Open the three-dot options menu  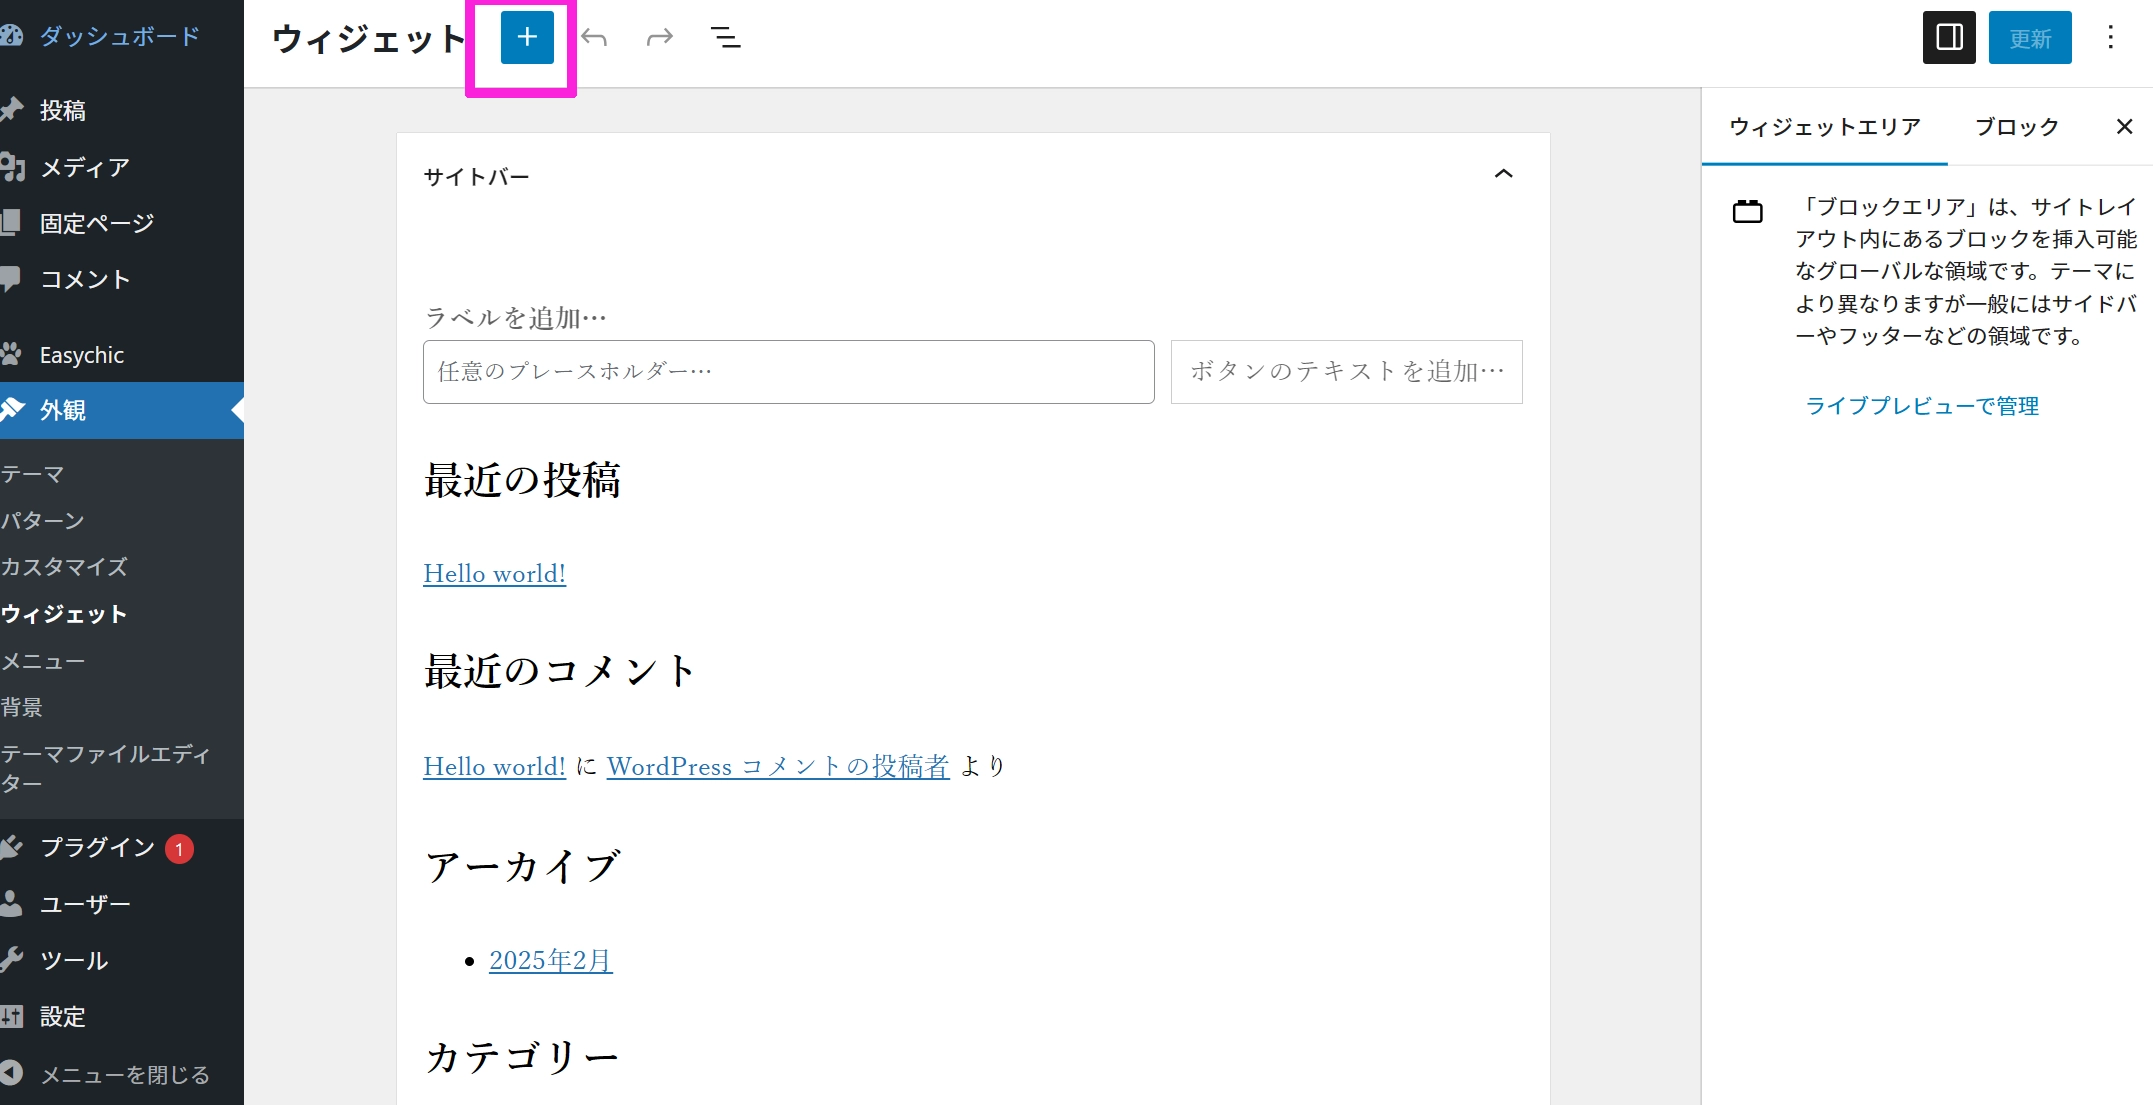pyautogui.click(x=2110, y=38)
